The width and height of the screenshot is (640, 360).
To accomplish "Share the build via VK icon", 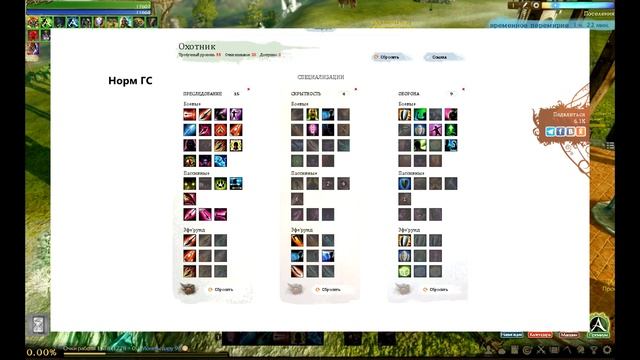I will click(571, 131).
